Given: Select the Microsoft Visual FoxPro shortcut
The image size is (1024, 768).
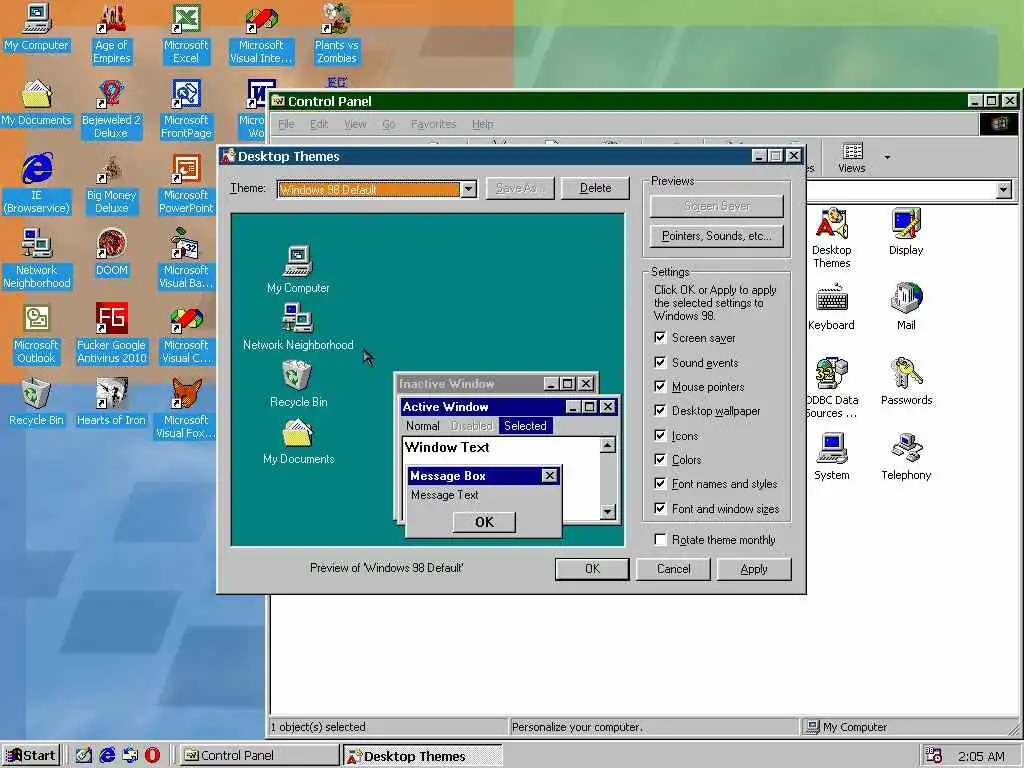Looking at the screenshot, I should pos(186,409).
